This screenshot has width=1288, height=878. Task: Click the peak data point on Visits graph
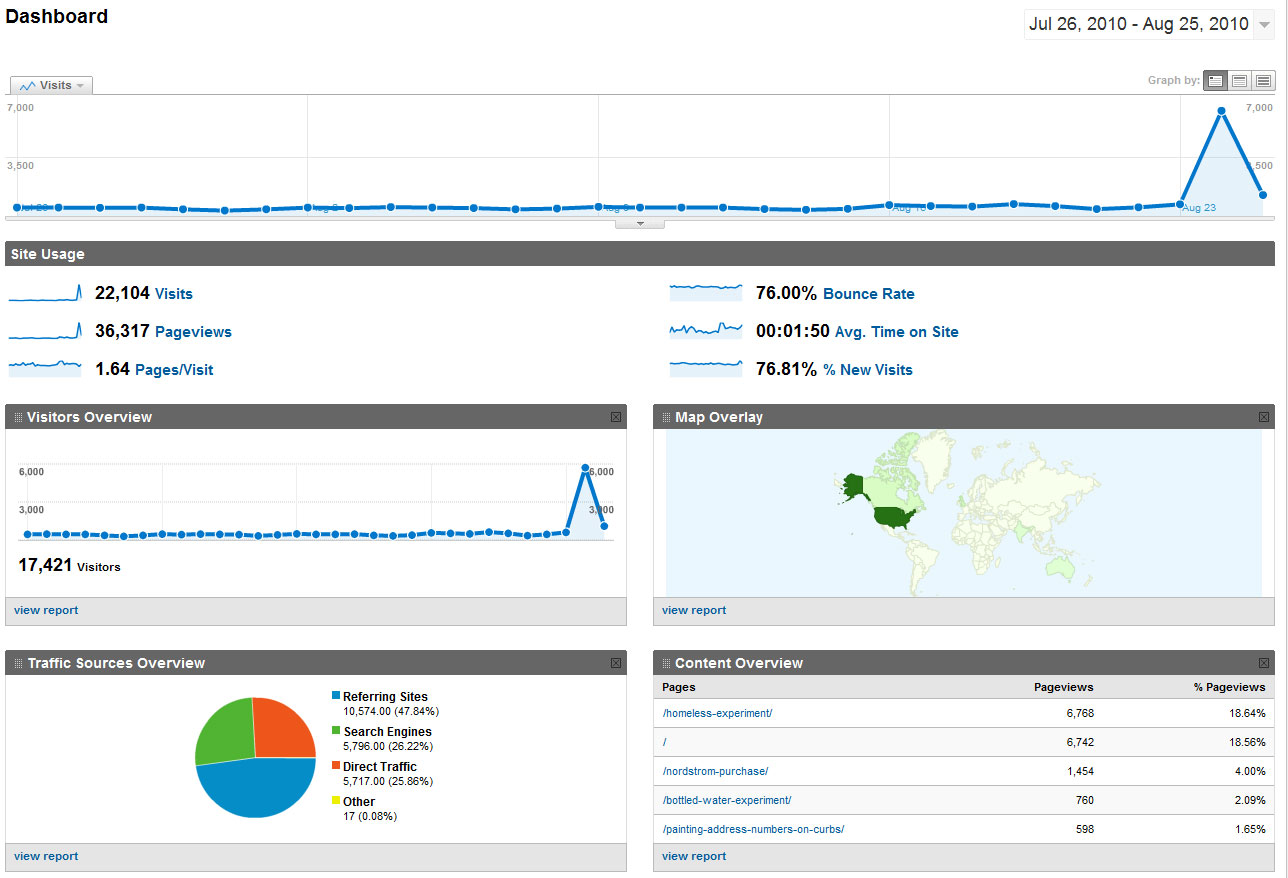pos(1221,111)
